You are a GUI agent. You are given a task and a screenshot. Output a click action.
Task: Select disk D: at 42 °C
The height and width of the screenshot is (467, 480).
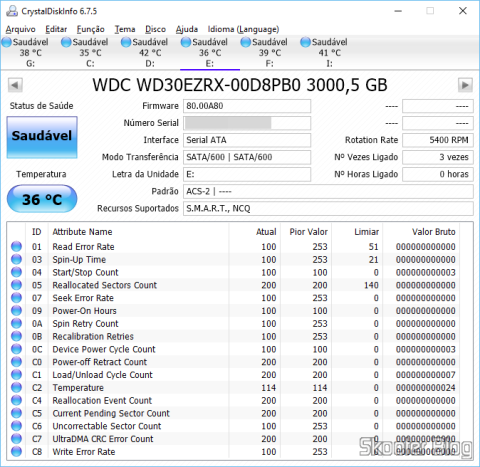click(x=150, y=52)
